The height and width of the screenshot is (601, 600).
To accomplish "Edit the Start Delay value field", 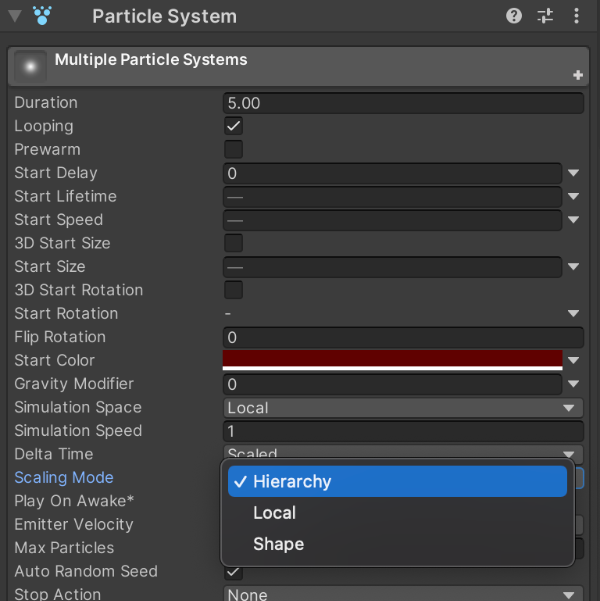I will point(393,173).
